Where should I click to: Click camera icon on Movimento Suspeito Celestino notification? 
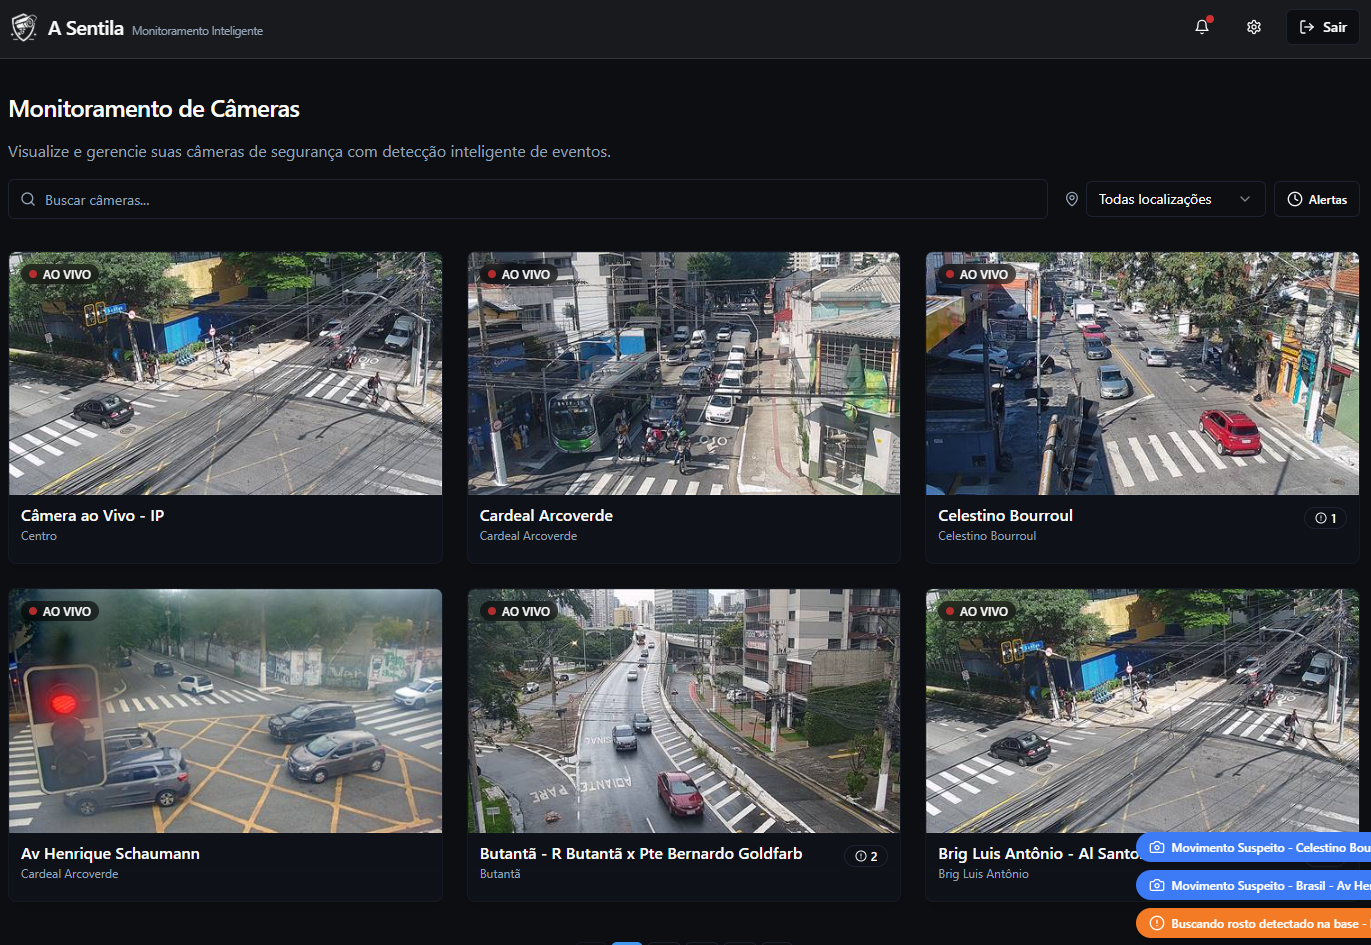pos(1157,848)
